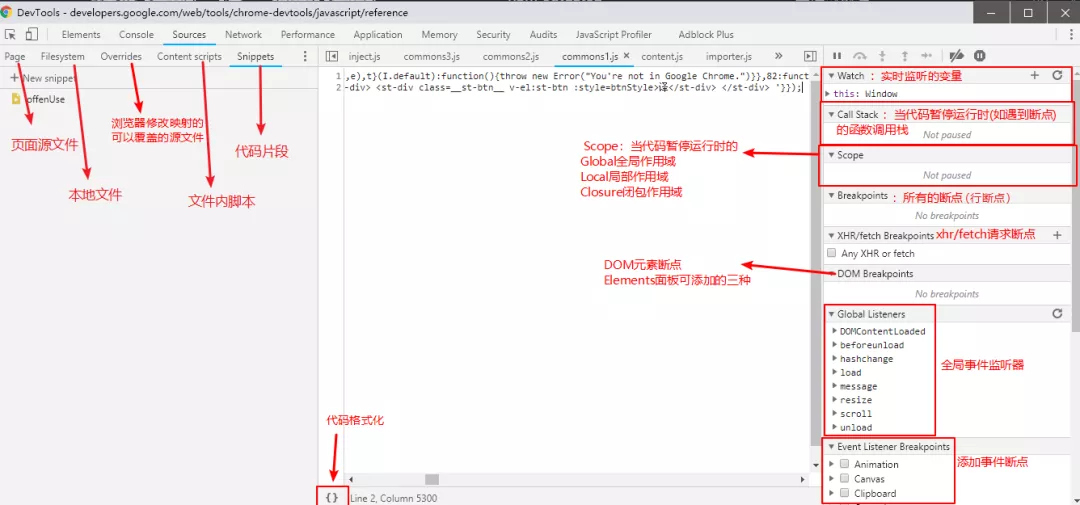
Task: Activate the inspect element picker icon
Action: click(10, 34)
